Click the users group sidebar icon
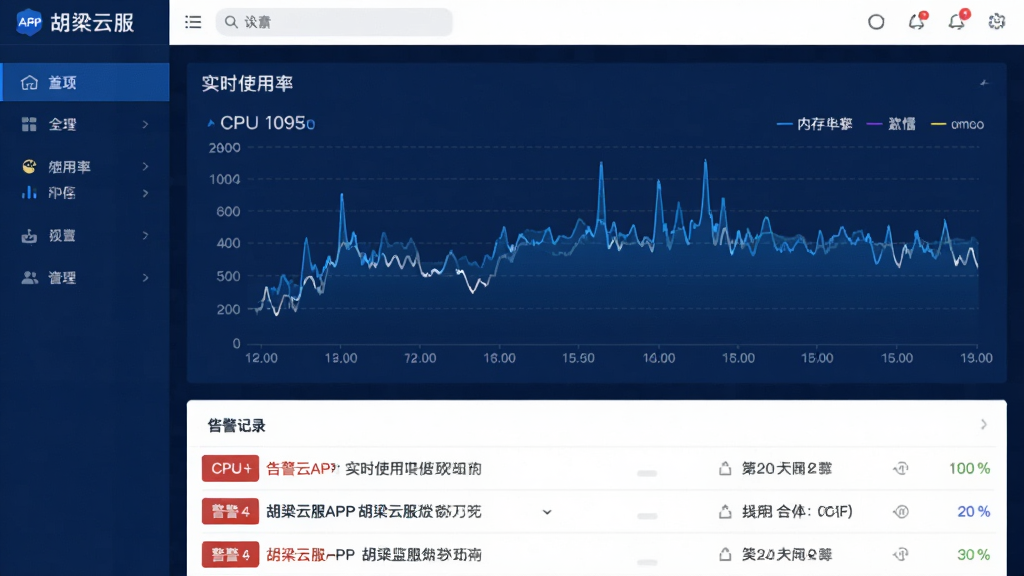The image size is (1024, 576). point(29,278)
